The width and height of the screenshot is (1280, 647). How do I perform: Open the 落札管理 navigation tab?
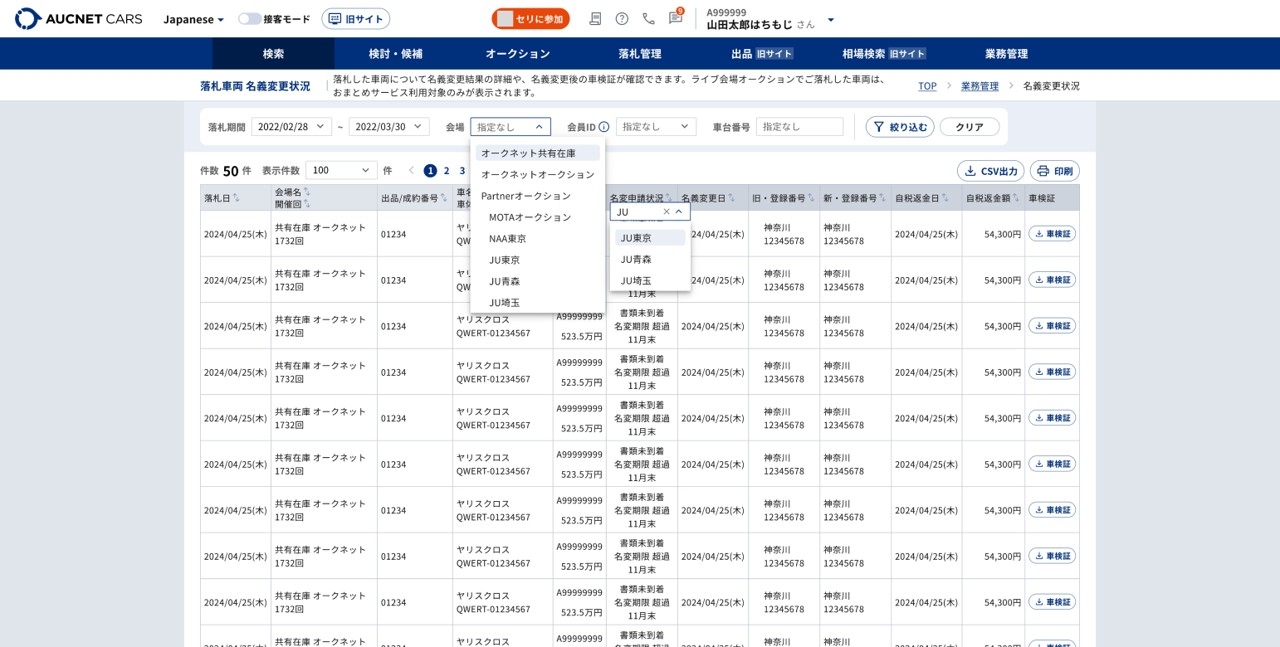[639, 54]
